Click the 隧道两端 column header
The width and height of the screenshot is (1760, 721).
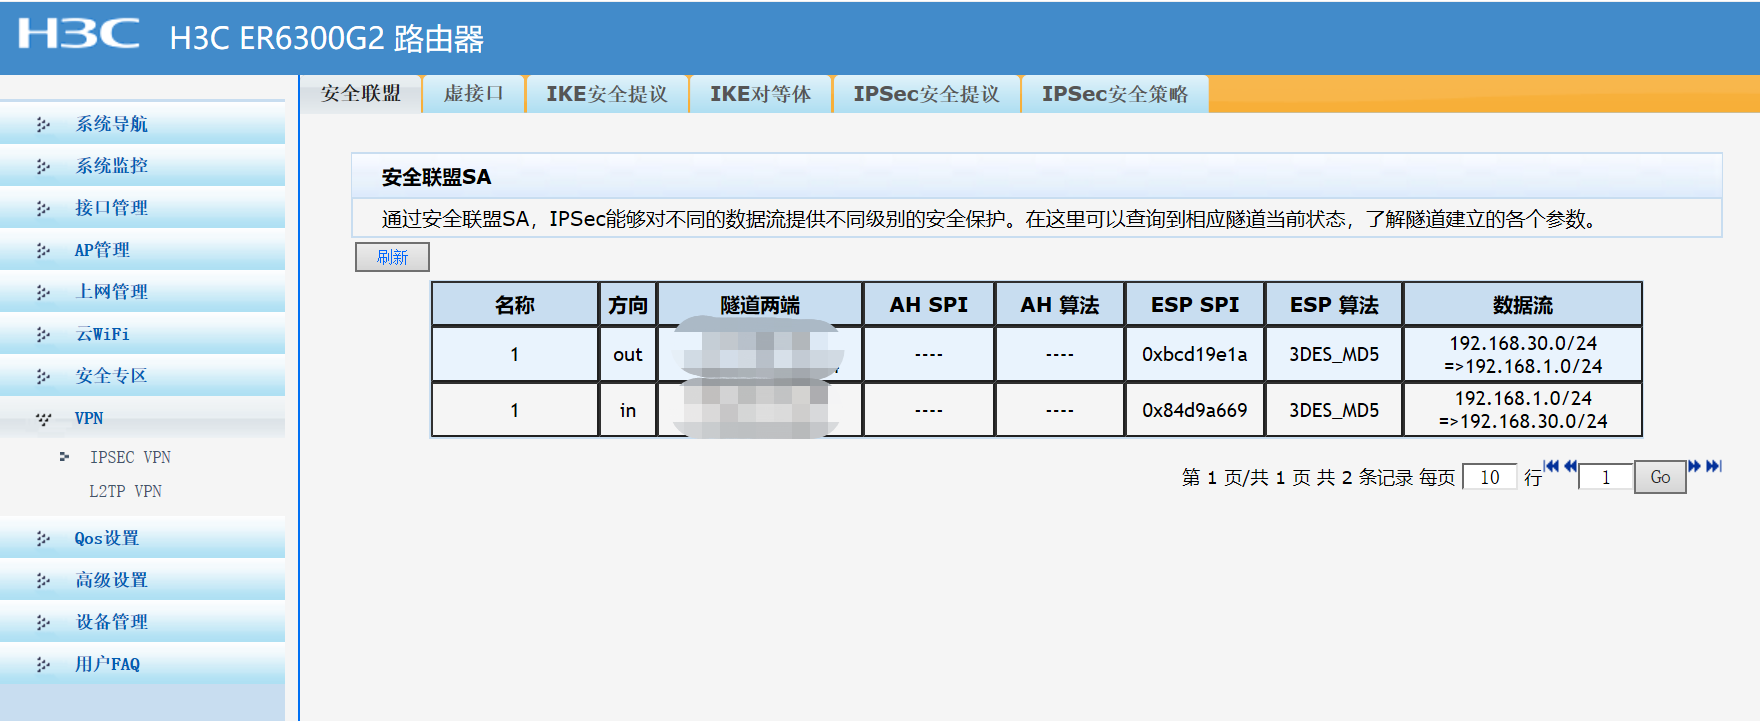tap(760, 305)
